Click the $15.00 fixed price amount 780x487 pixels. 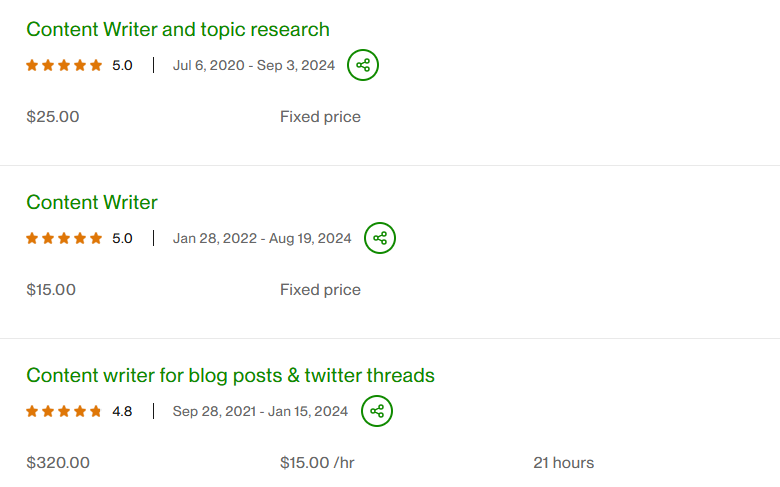pyautogui.click(x=51, y=290)
